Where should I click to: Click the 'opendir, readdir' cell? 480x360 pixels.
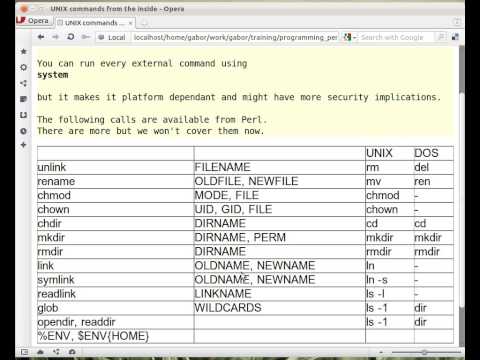(x=115, y=322)
